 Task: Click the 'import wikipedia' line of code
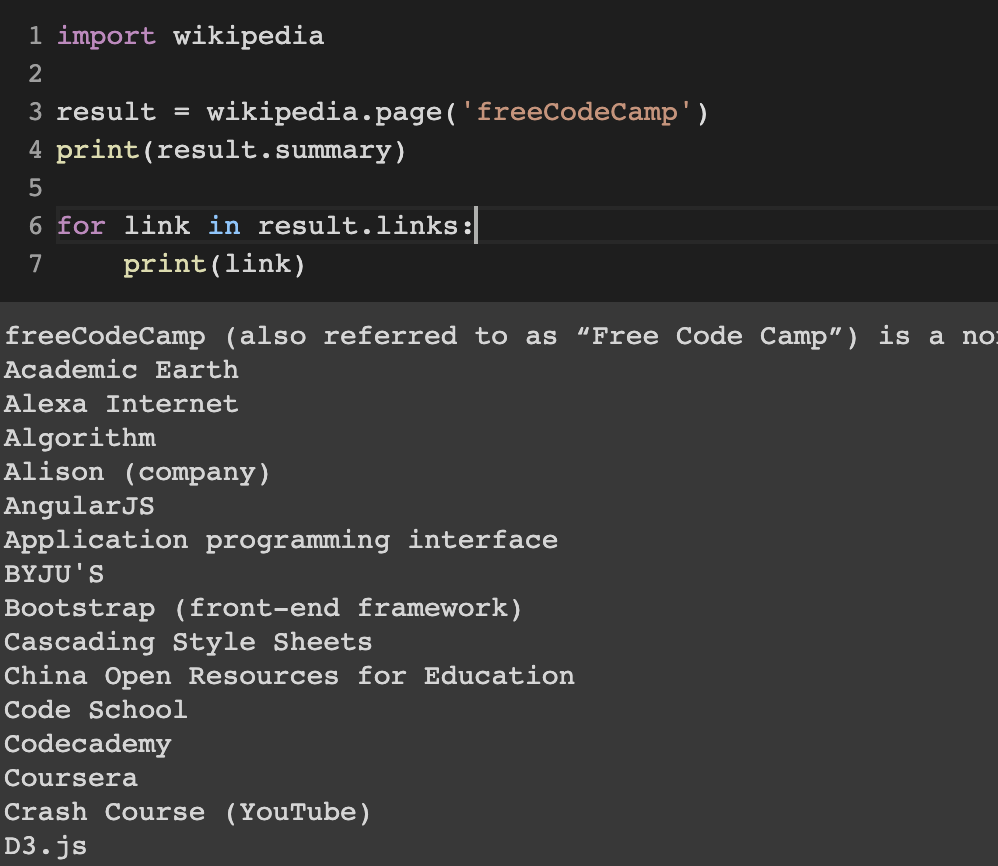coord(190,36)
